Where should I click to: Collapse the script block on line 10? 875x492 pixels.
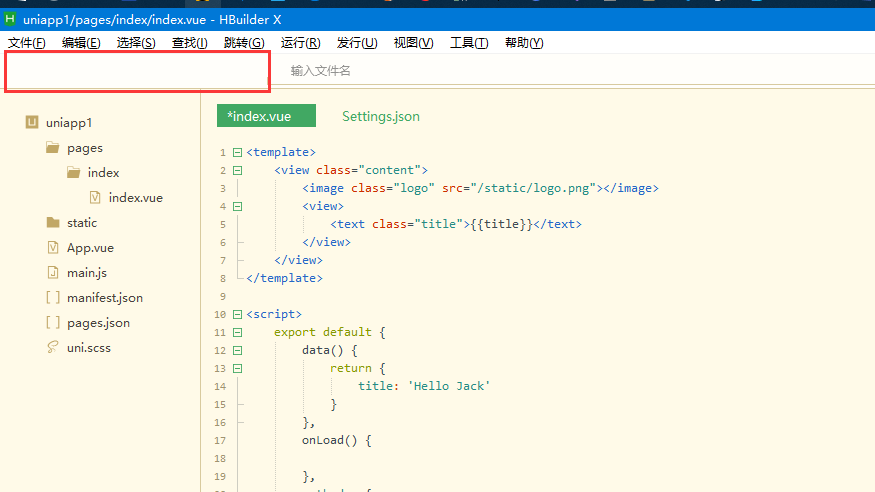click(237, 314)
